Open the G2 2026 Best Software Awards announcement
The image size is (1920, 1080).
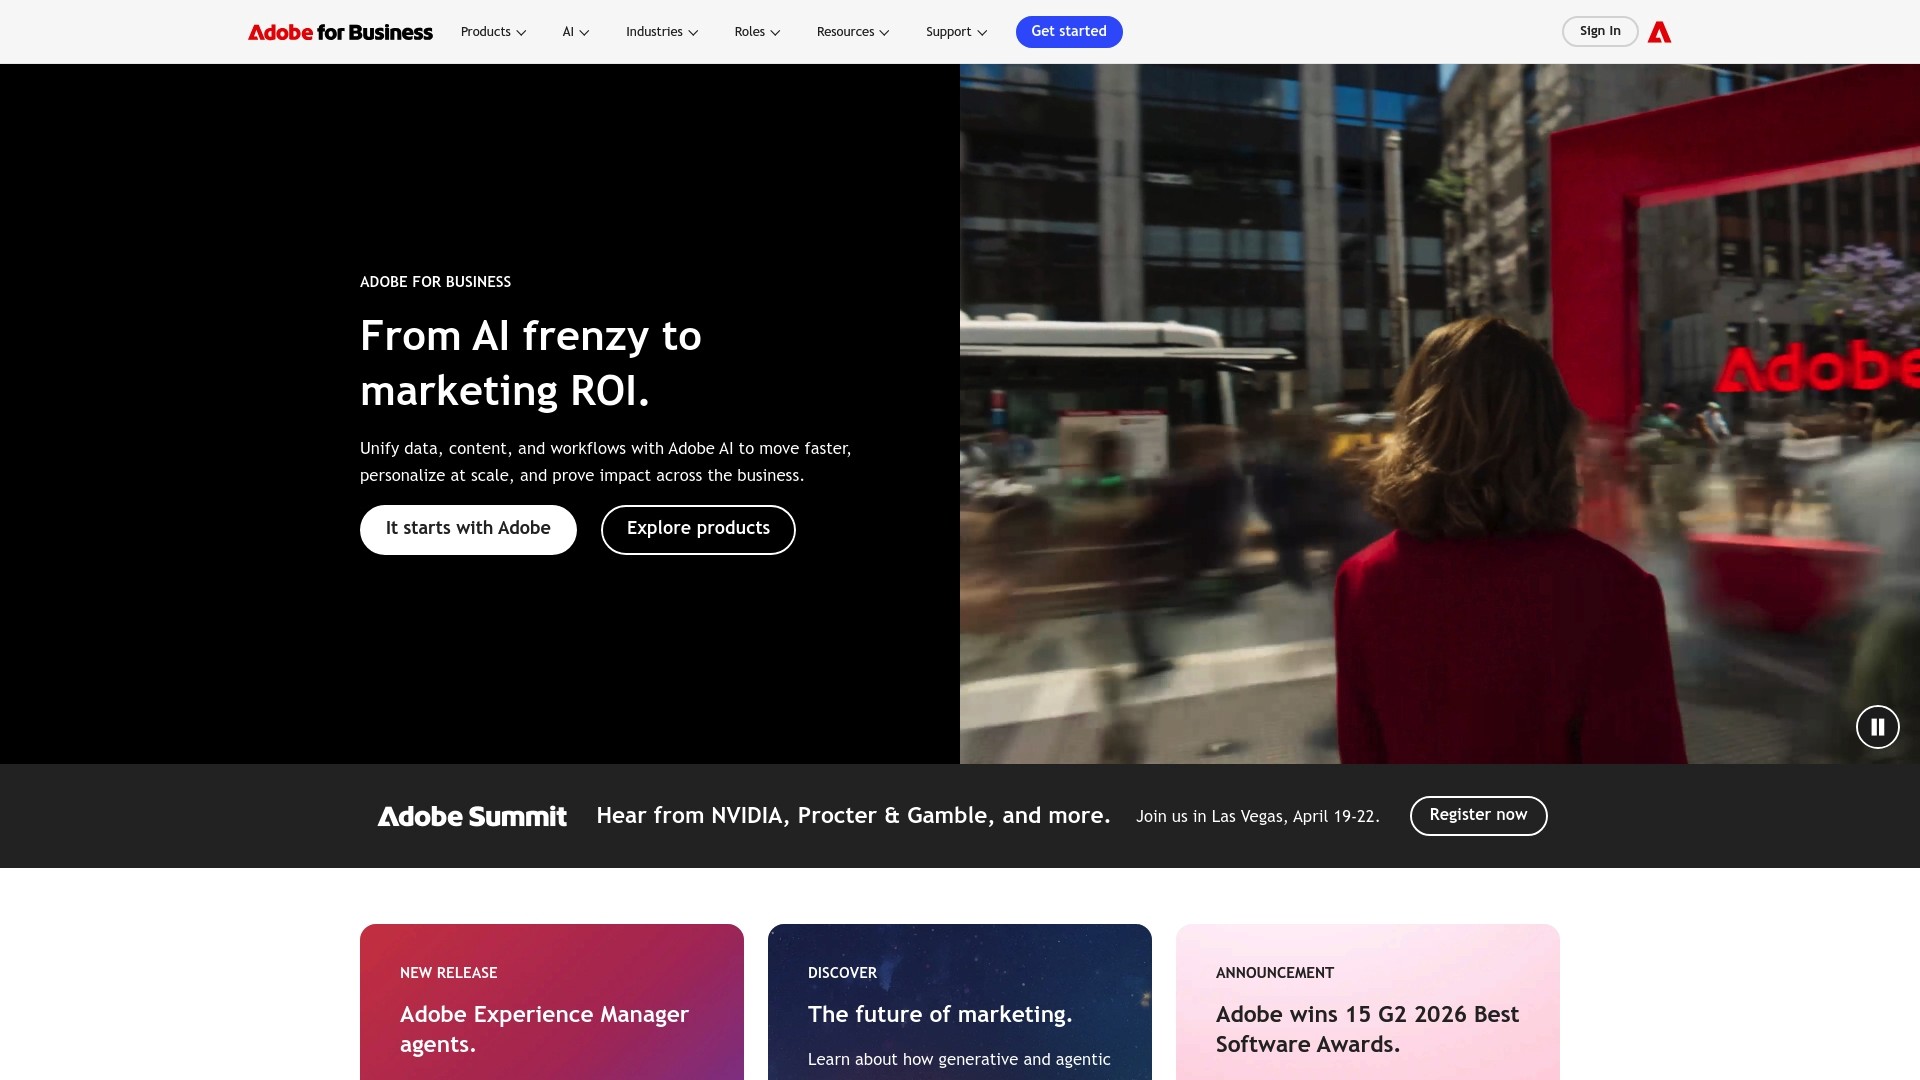coord(1367,1029)
